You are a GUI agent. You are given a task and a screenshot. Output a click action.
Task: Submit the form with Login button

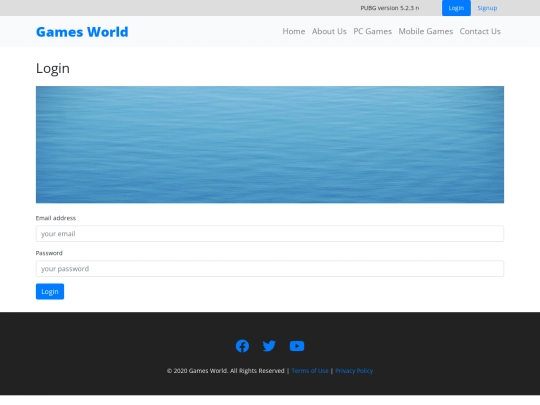[x=50, y=291]
